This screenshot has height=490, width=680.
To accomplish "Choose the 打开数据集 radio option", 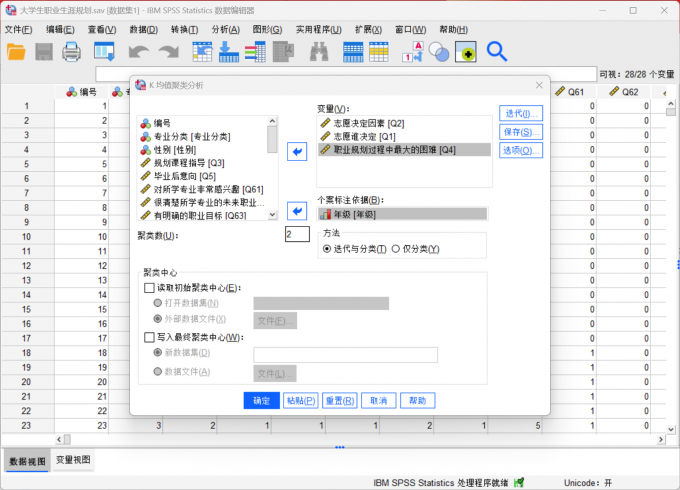I will point(158,303).
